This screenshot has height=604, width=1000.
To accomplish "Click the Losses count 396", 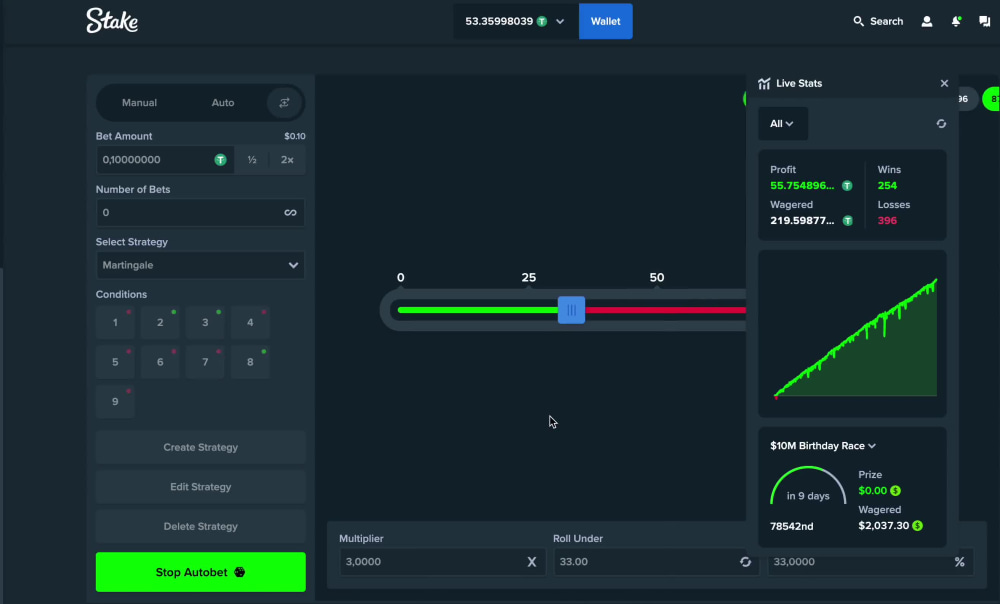I will [x=887, y=221].
